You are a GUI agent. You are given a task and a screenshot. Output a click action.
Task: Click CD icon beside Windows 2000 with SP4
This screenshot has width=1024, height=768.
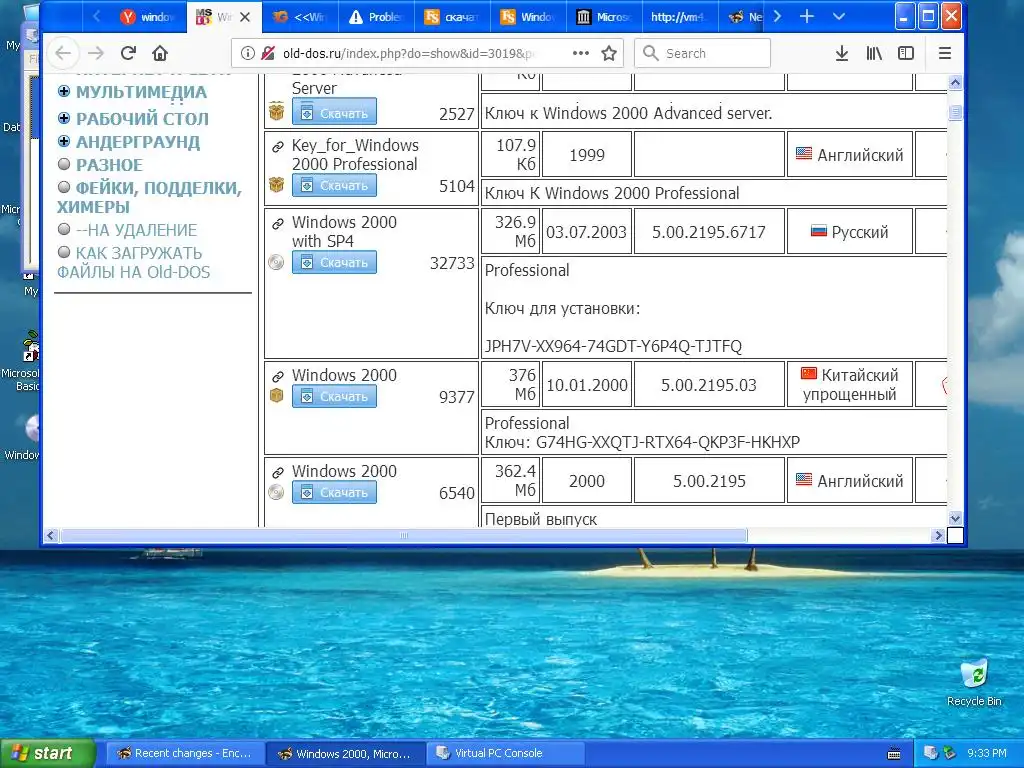pos(276,263)
